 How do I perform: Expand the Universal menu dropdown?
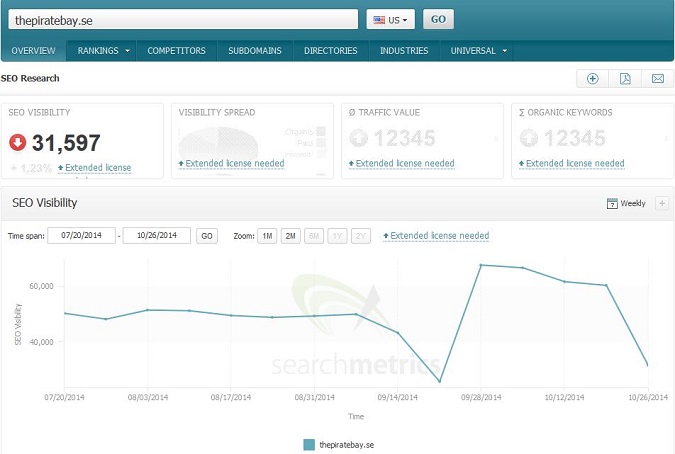(x=478, y=50)
